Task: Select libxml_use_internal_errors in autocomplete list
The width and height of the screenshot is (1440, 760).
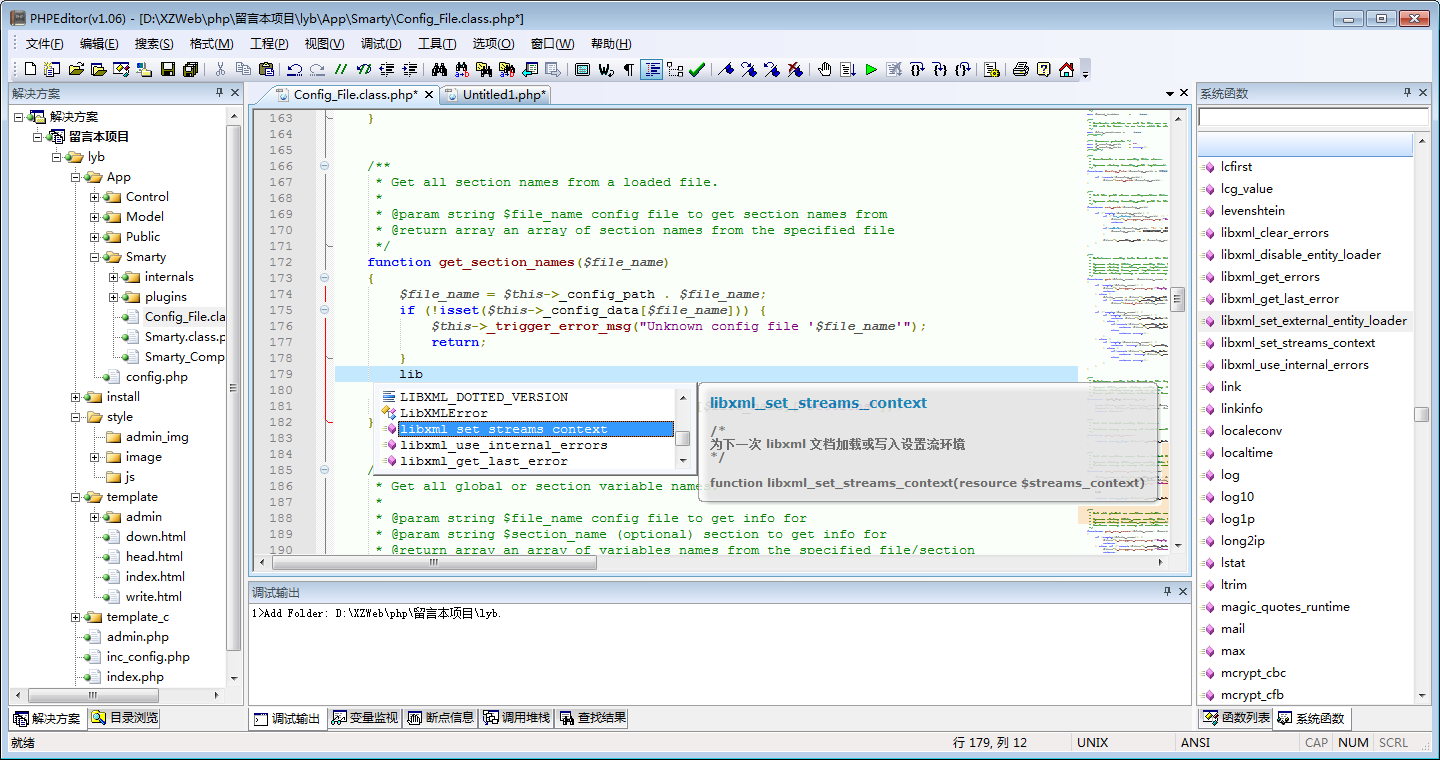Action: click(x=503, y=445)
